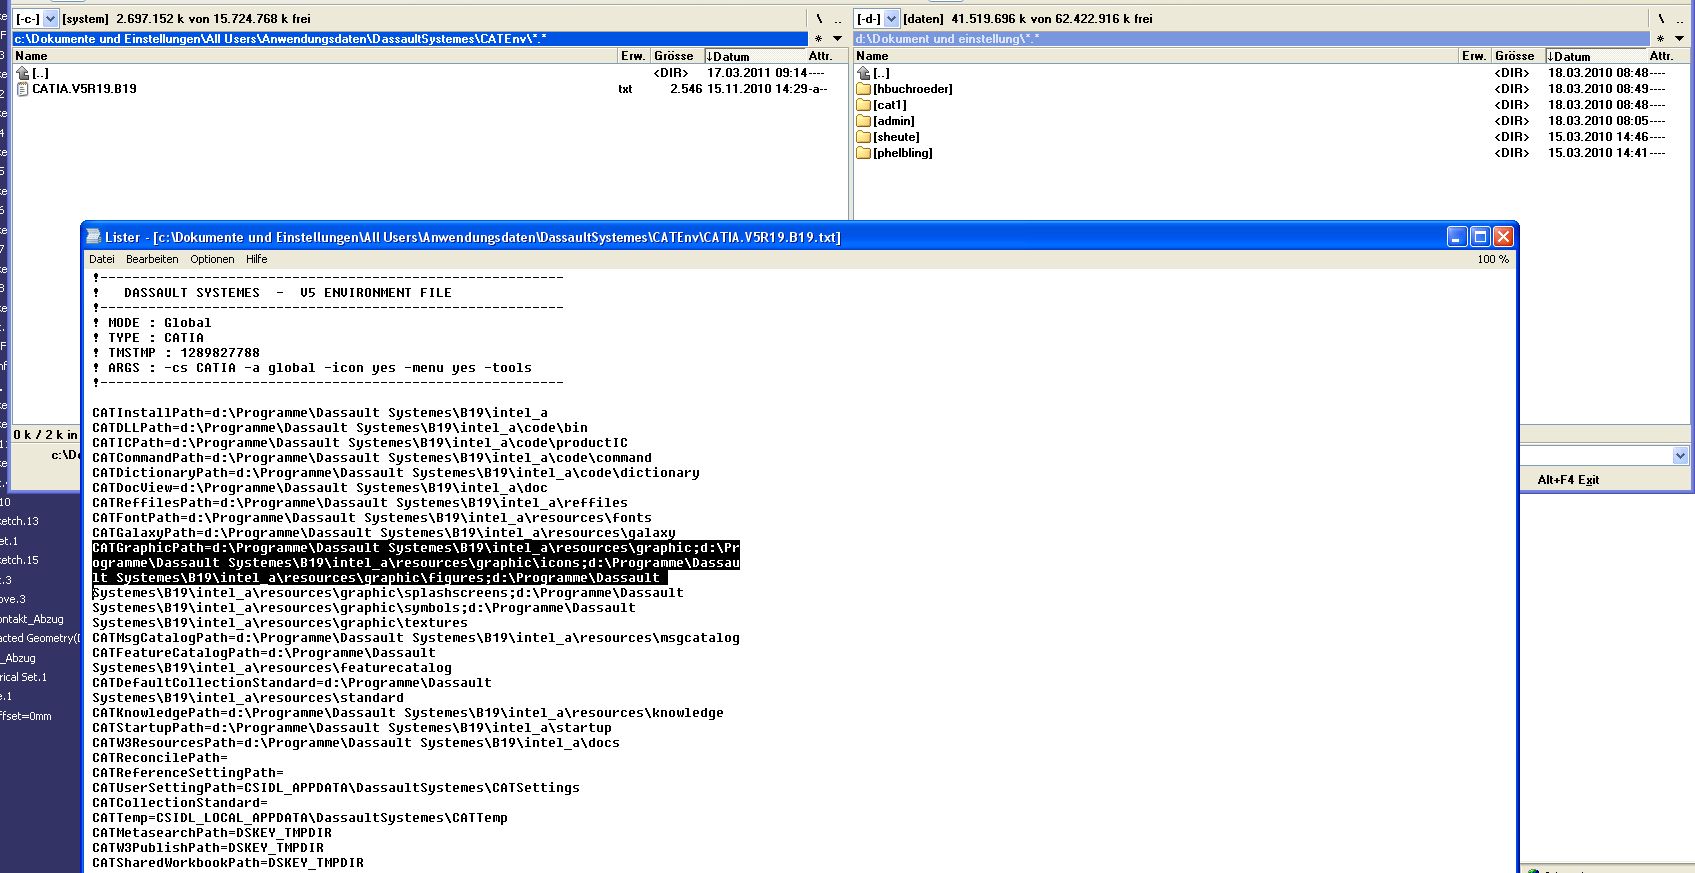Select the CATIA.V5R19.B19 text file icon
The image size is (1695, 873).
(x=23, y=89)
